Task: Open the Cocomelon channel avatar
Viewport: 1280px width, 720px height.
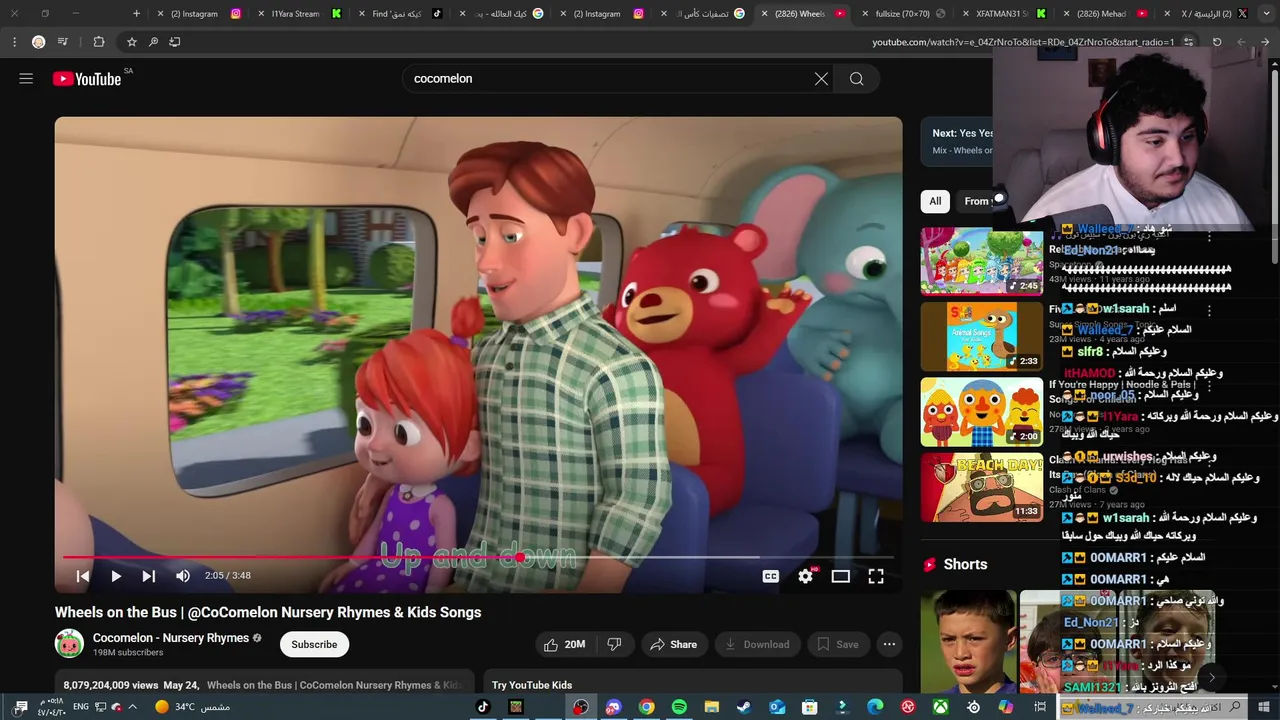Action: [x=69, y=644]
